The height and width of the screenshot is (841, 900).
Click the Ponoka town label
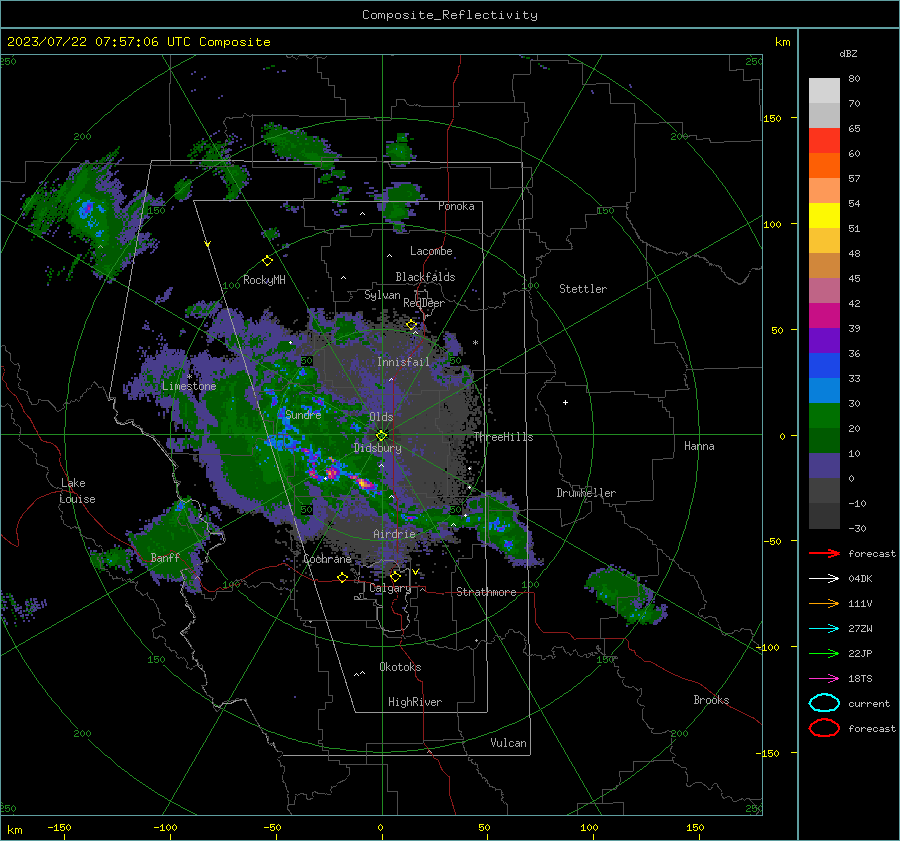pyautogui.click(x=456, y=206)
